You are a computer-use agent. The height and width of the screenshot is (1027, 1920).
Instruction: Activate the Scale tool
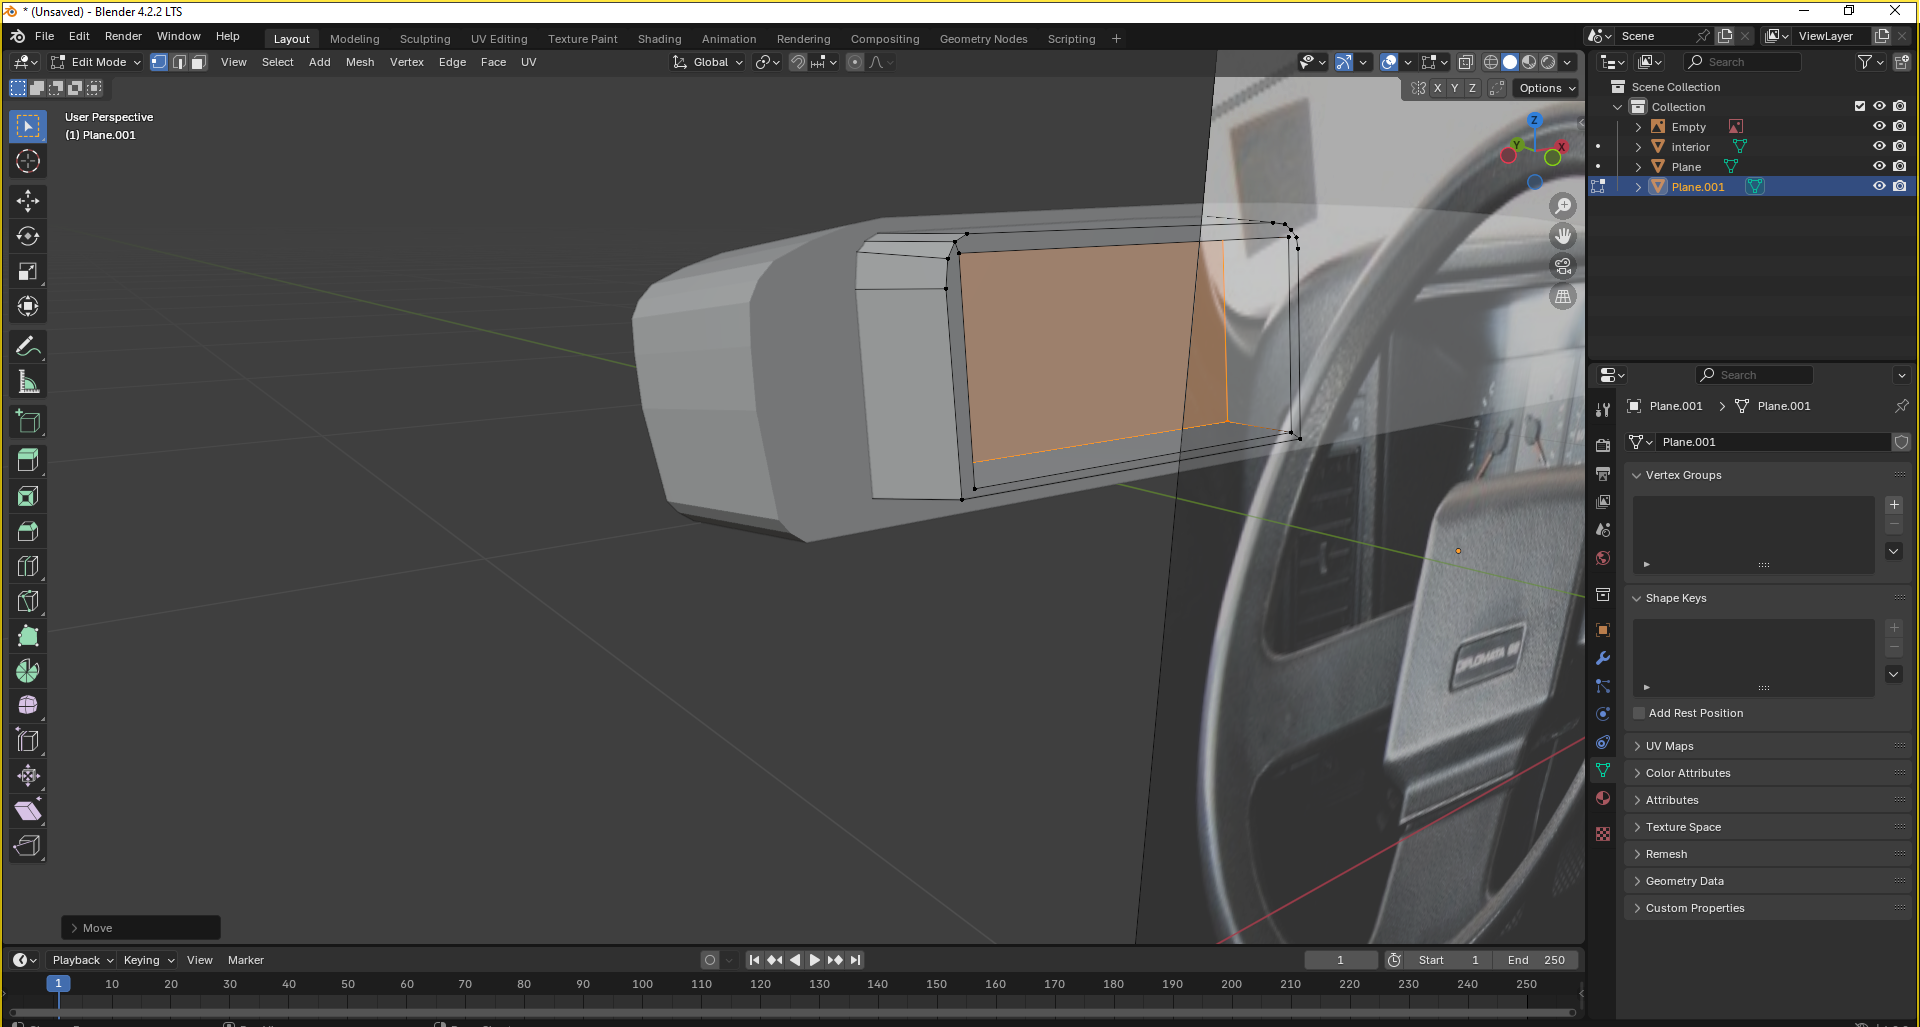28,271
